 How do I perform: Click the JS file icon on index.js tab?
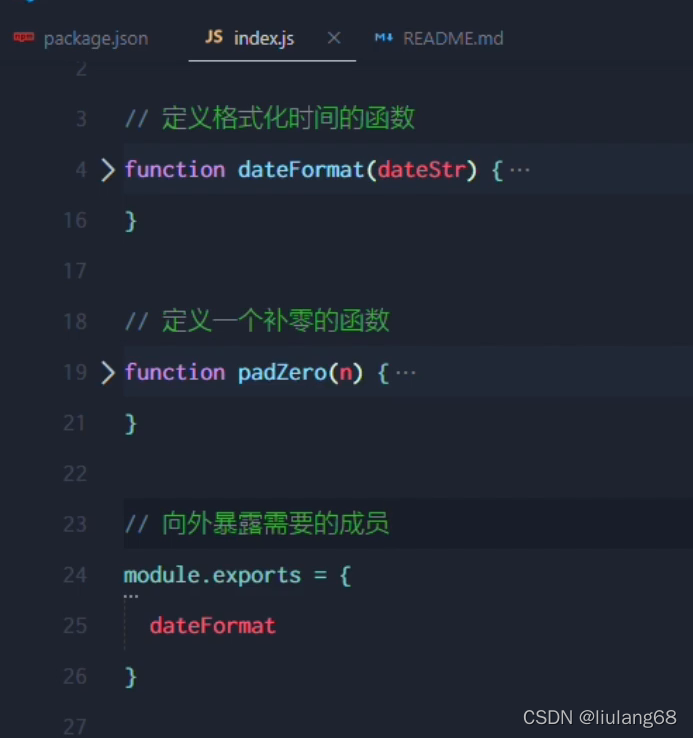tap(214, 37)
